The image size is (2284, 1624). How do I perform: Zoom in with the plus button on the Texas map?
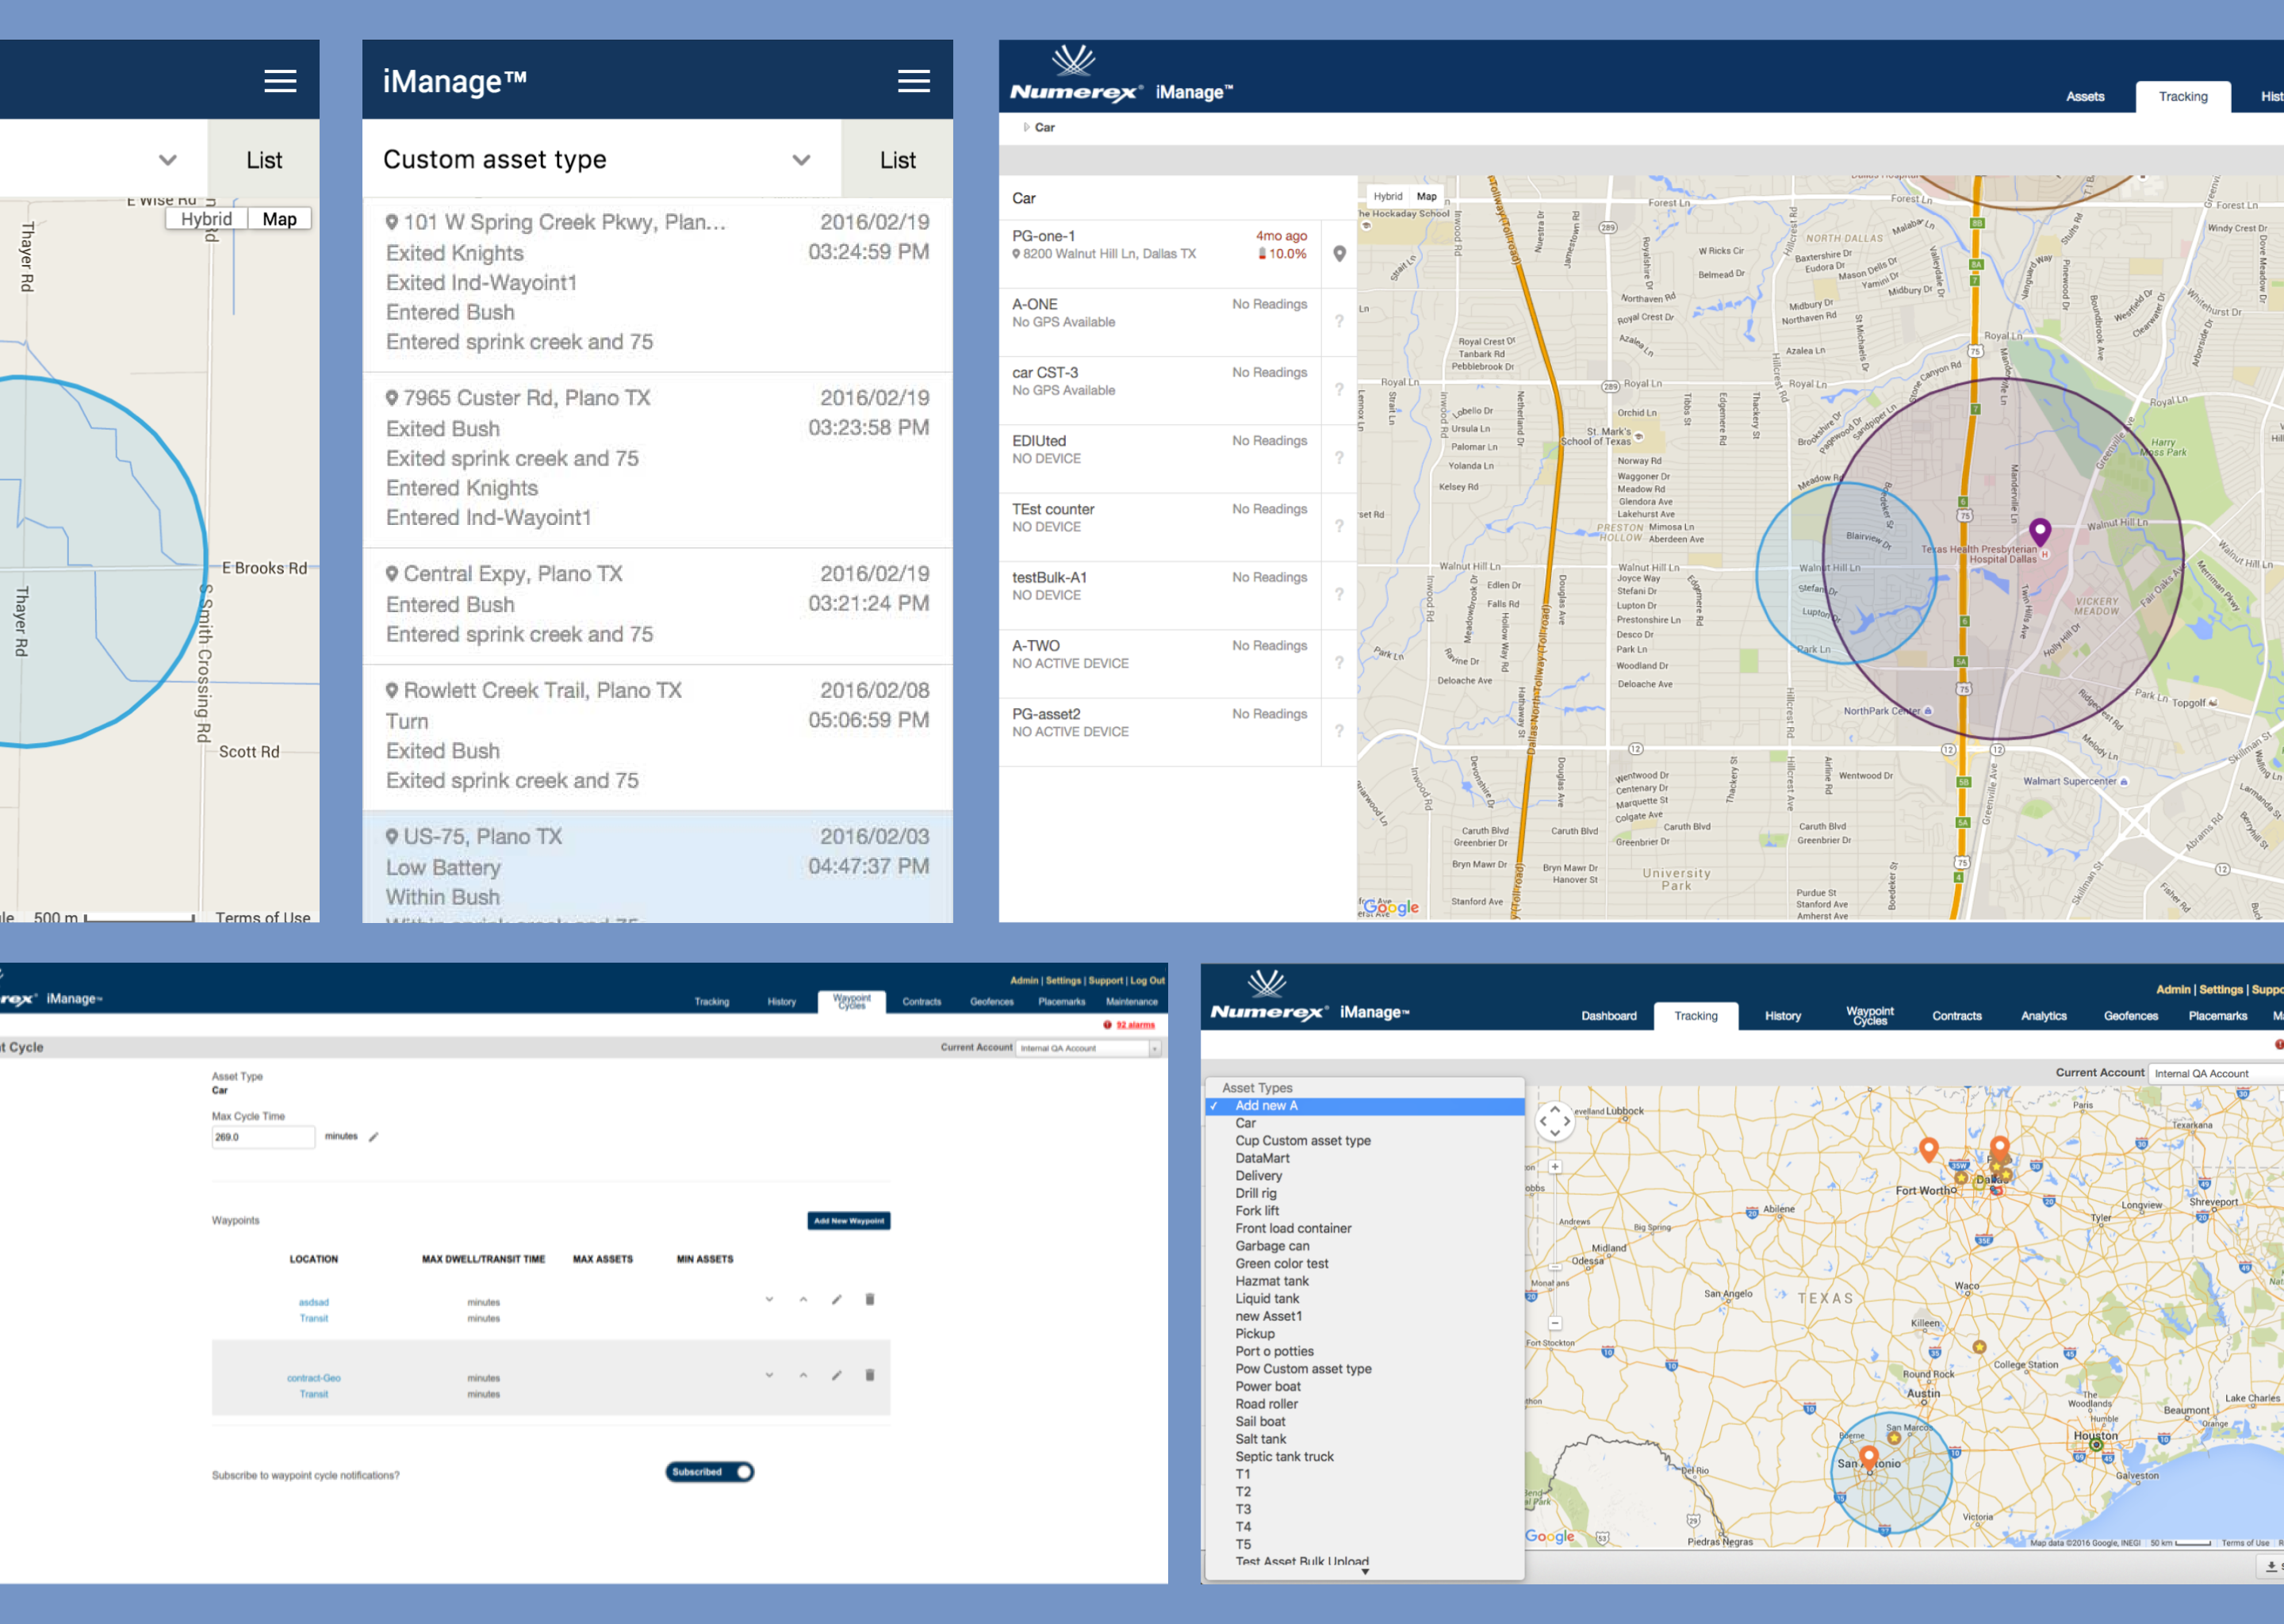pos(1555,1167)
